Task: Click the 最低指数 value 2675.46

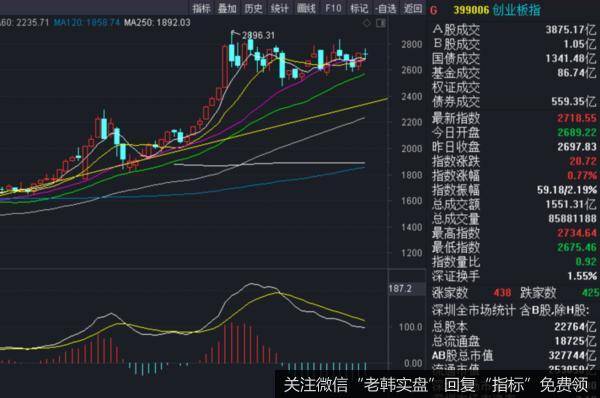Action: [577, 248]
